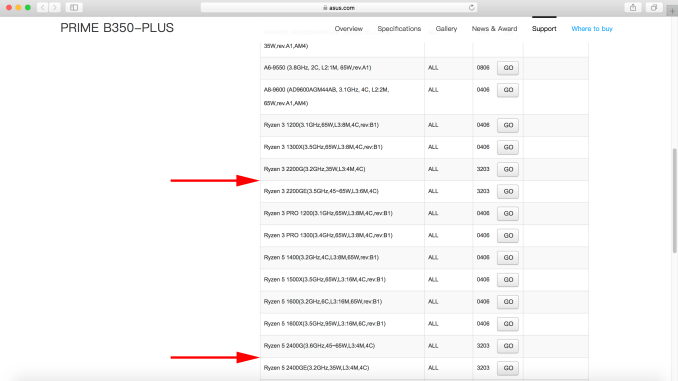Click the Ryzen 5 1500X CPU name
The image size is (678, 381).
click(x=324, y=280)
